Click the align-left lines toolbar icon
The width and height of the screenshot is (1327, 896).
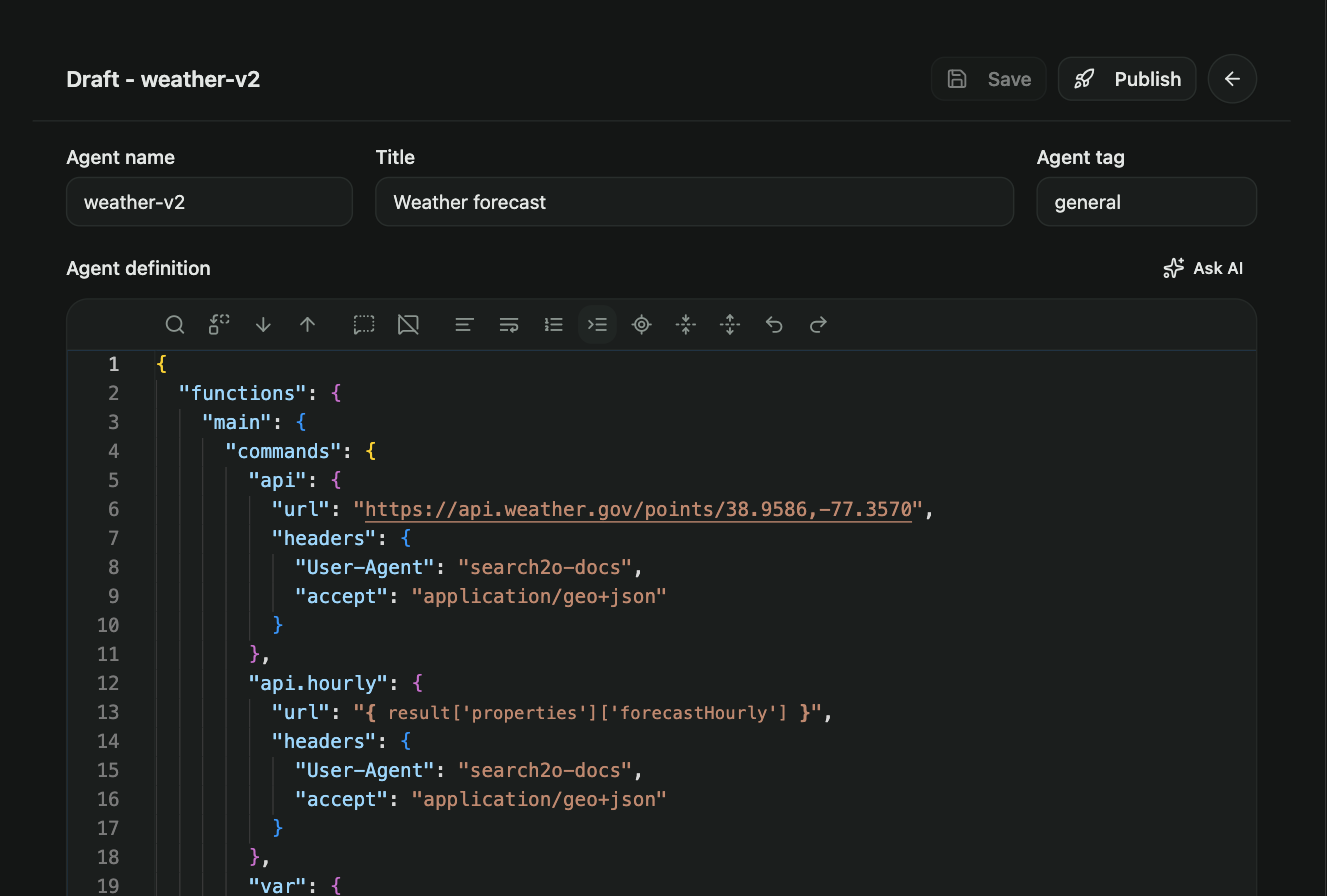pos(464,325)
